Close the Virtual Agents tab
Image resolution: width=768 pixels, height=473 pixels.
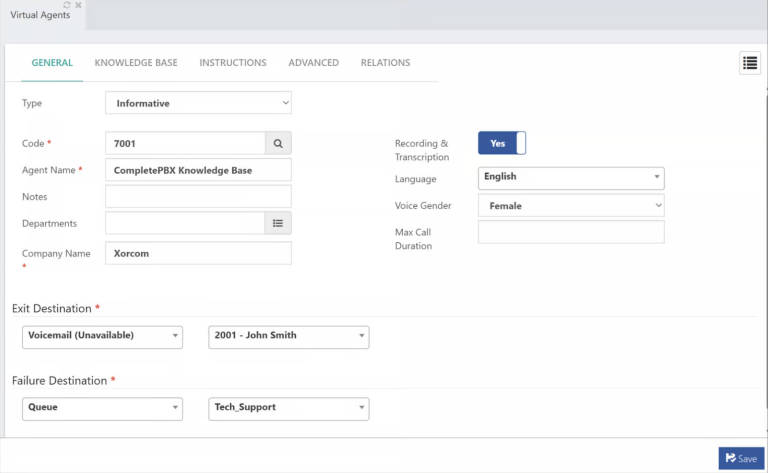coord(78,5)
